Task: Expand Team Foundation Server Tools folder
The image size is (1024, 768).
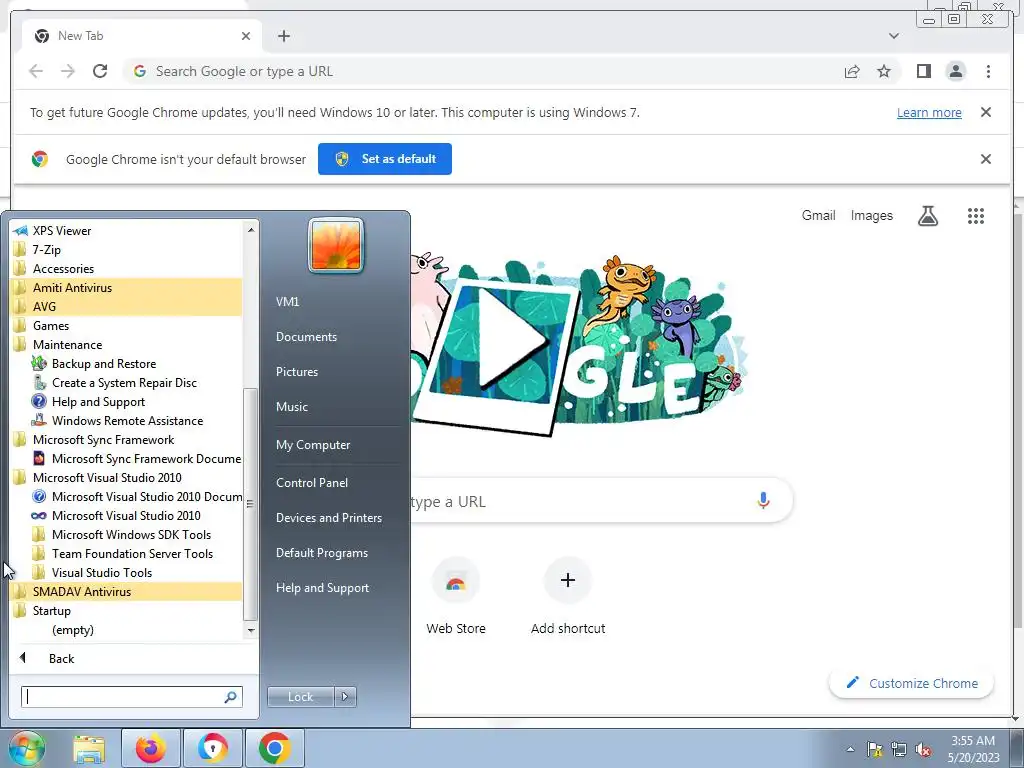Action: pos(127,553)
